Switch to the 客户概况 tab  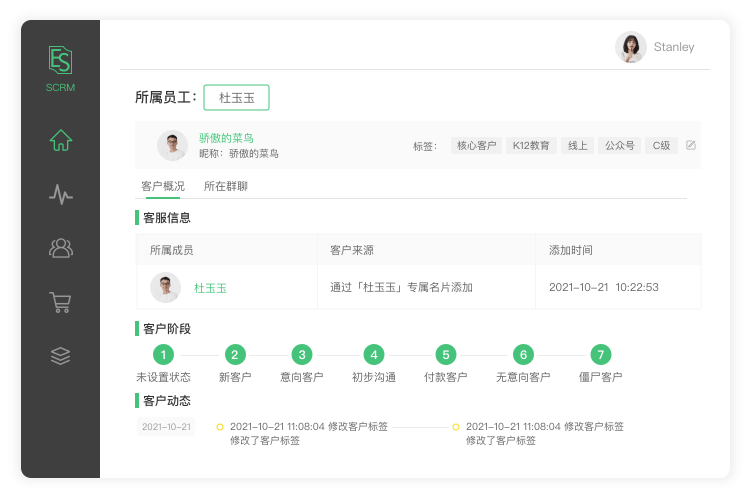(x=163, y=186)
